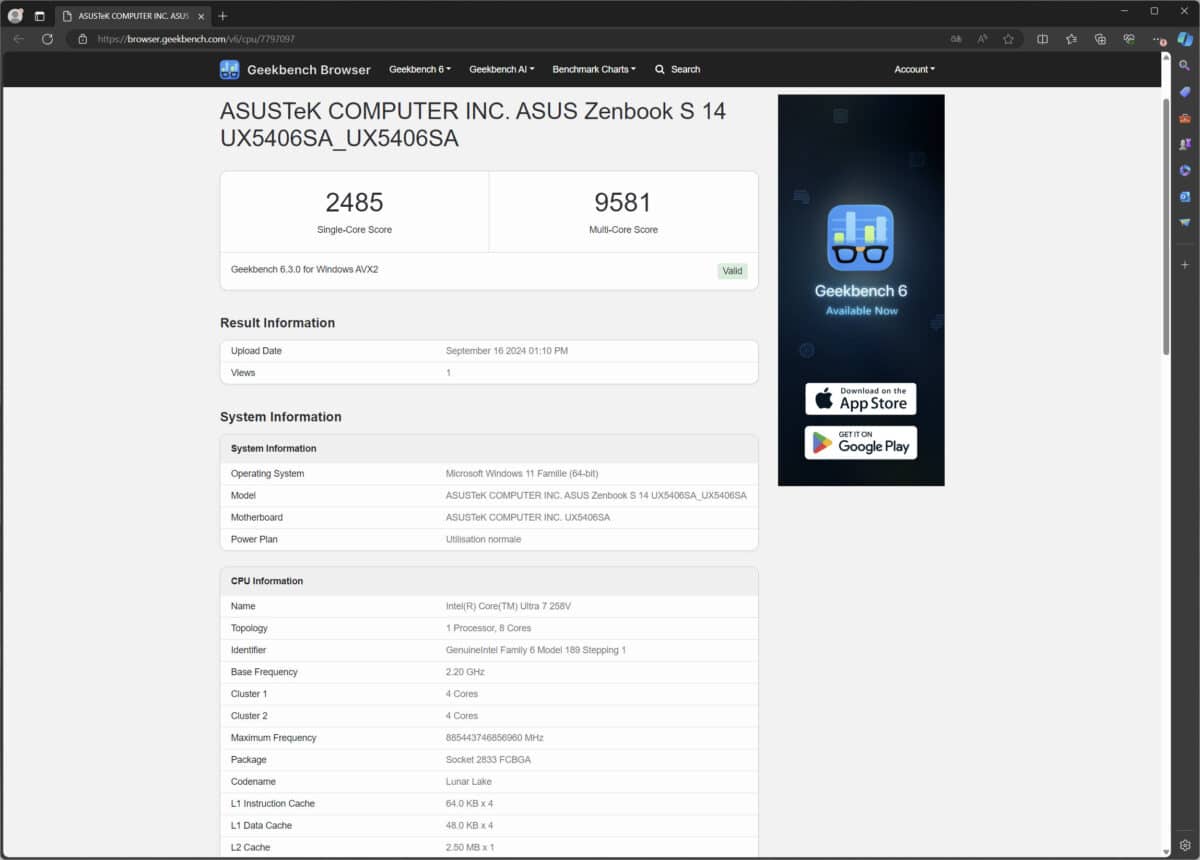1200x860 pixels.
Task: Open sidebar Tools briefcase icon
Action: pos(1185,118)
